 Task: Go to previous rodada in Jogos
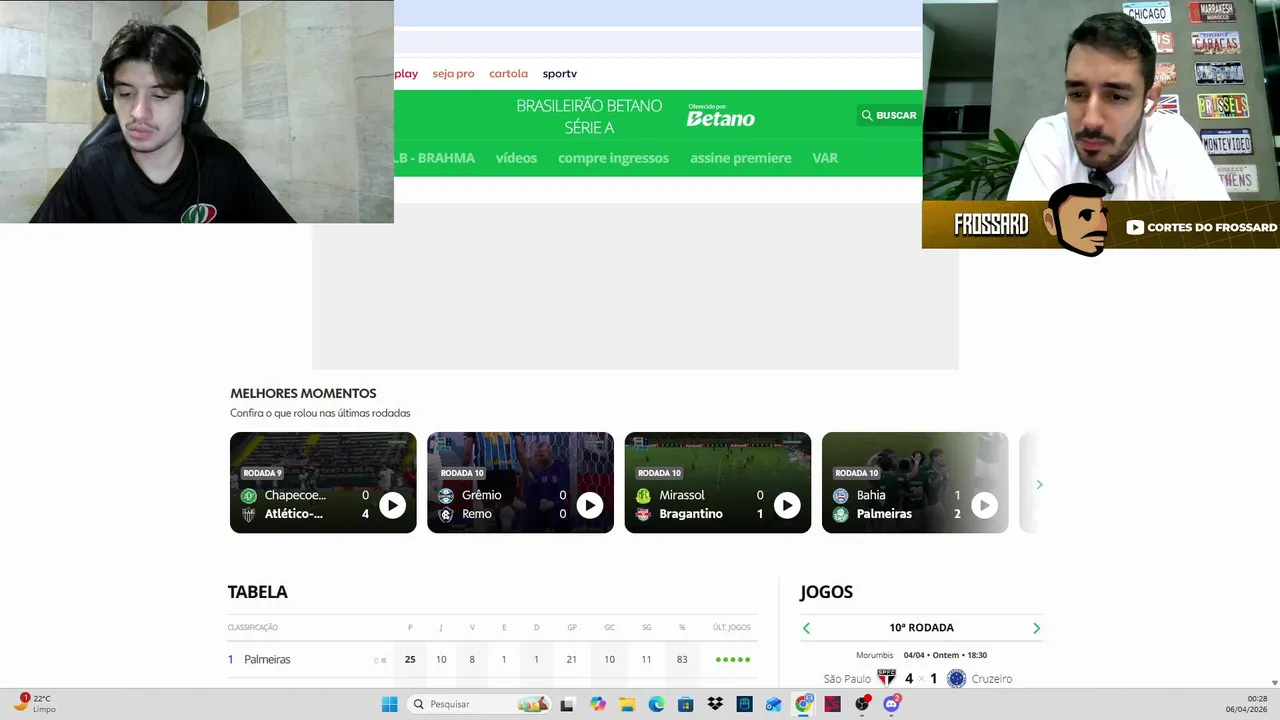tap(806, 628)
